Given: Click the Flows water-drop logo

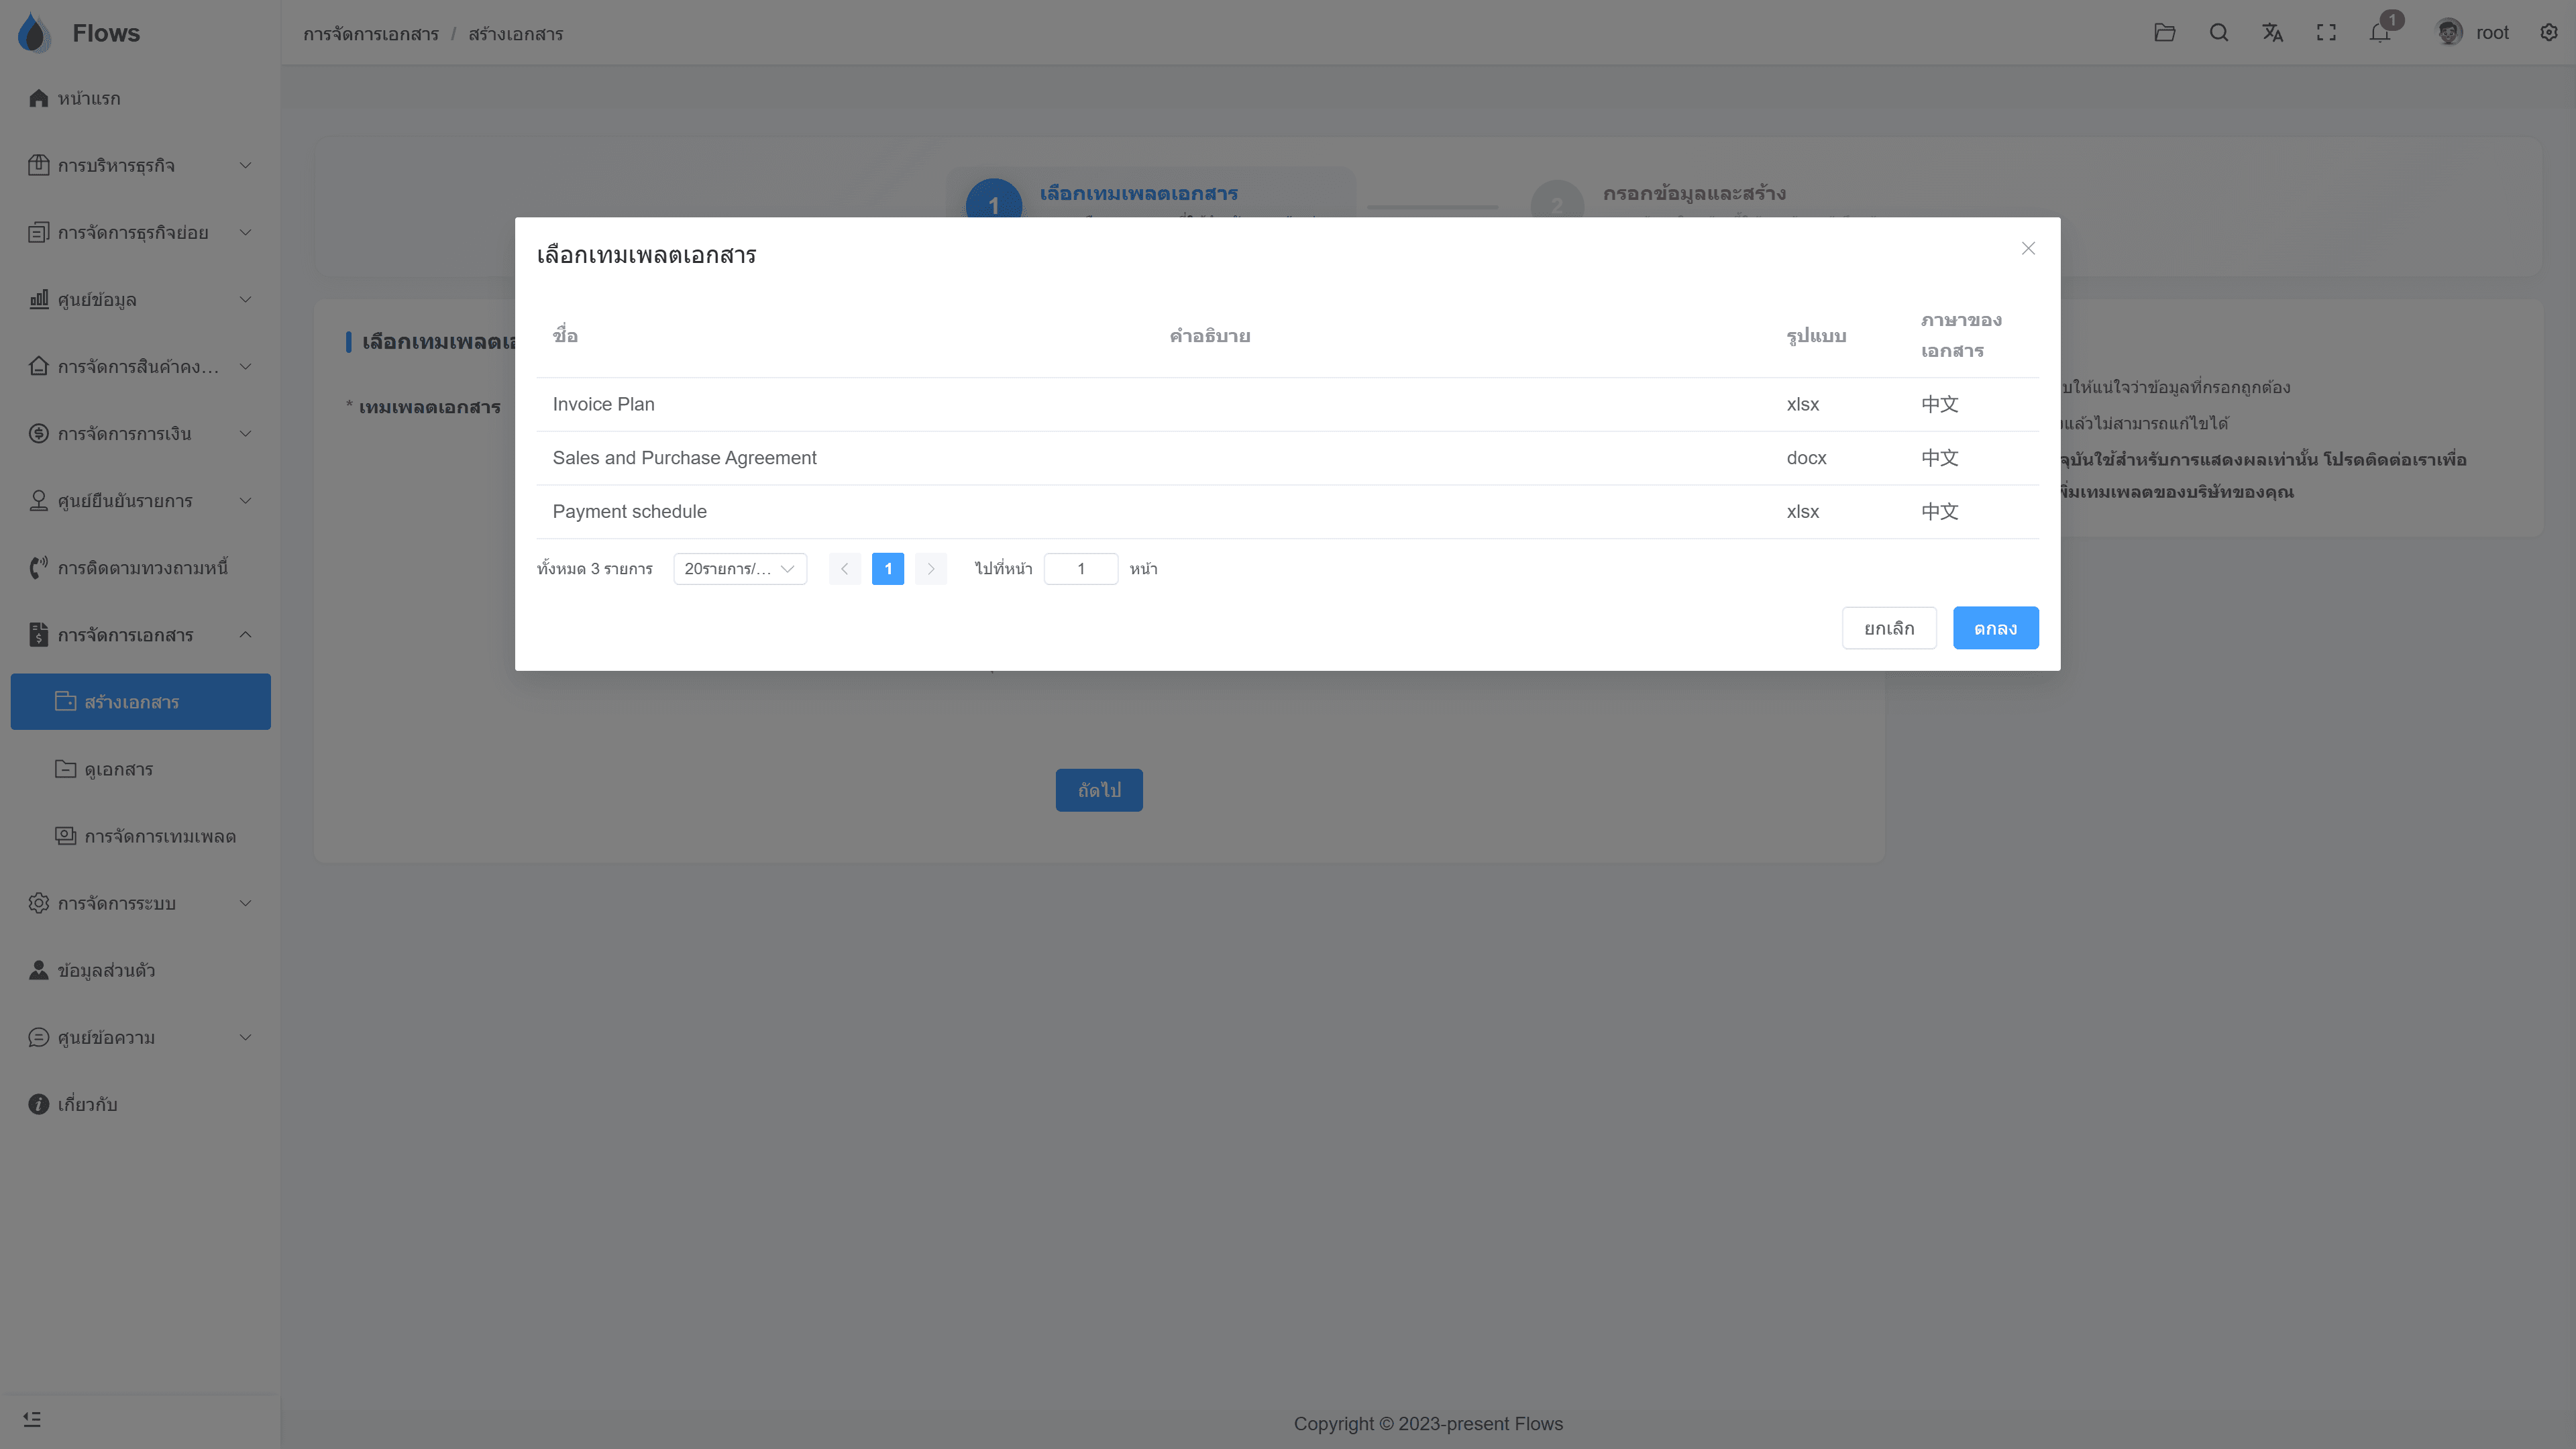Looking at the screenshot, I should (34, 33).
